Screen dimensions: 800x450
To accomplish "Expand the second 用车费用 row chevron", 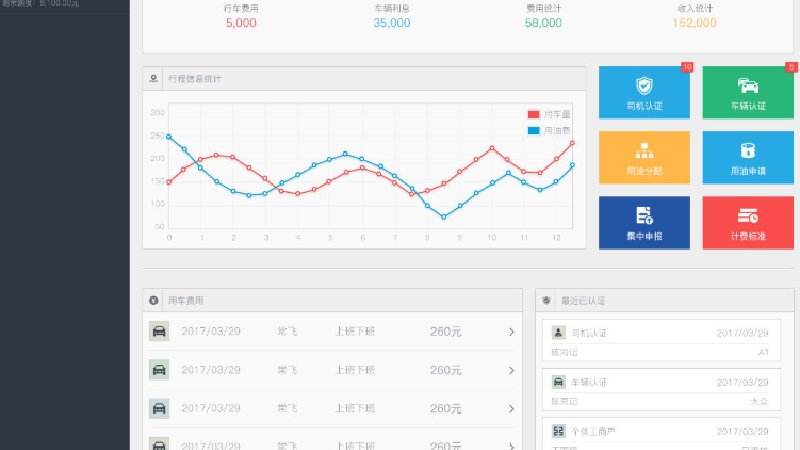I will click(511, 370).
